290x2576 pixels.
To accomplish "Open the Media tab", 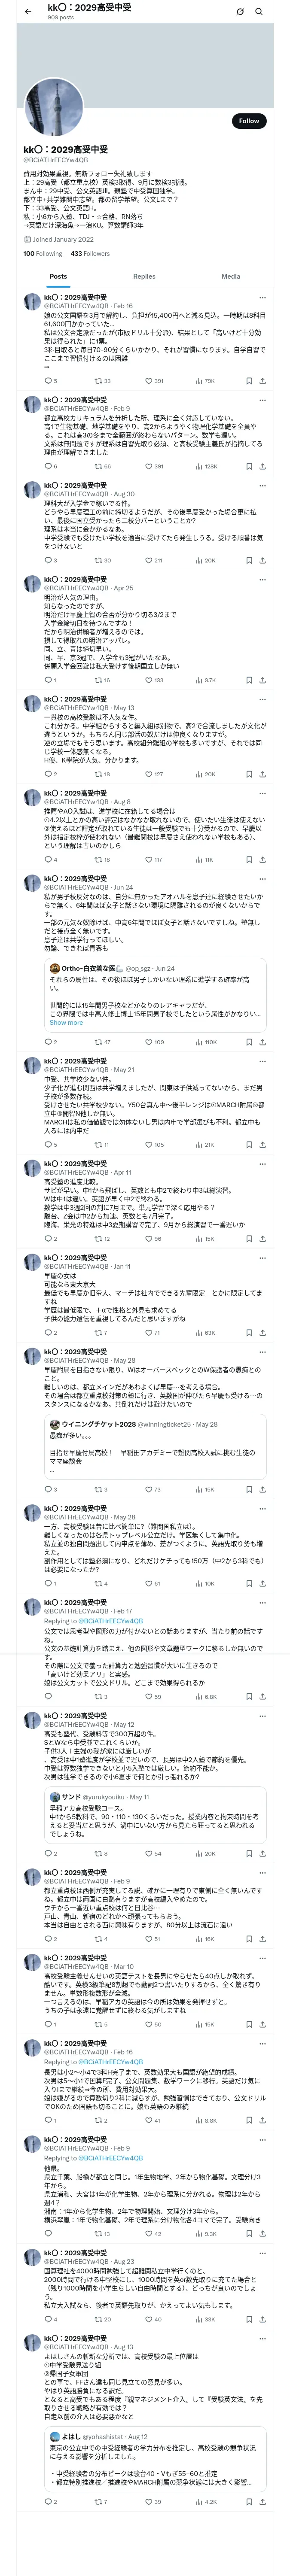I will click(231, 276).
